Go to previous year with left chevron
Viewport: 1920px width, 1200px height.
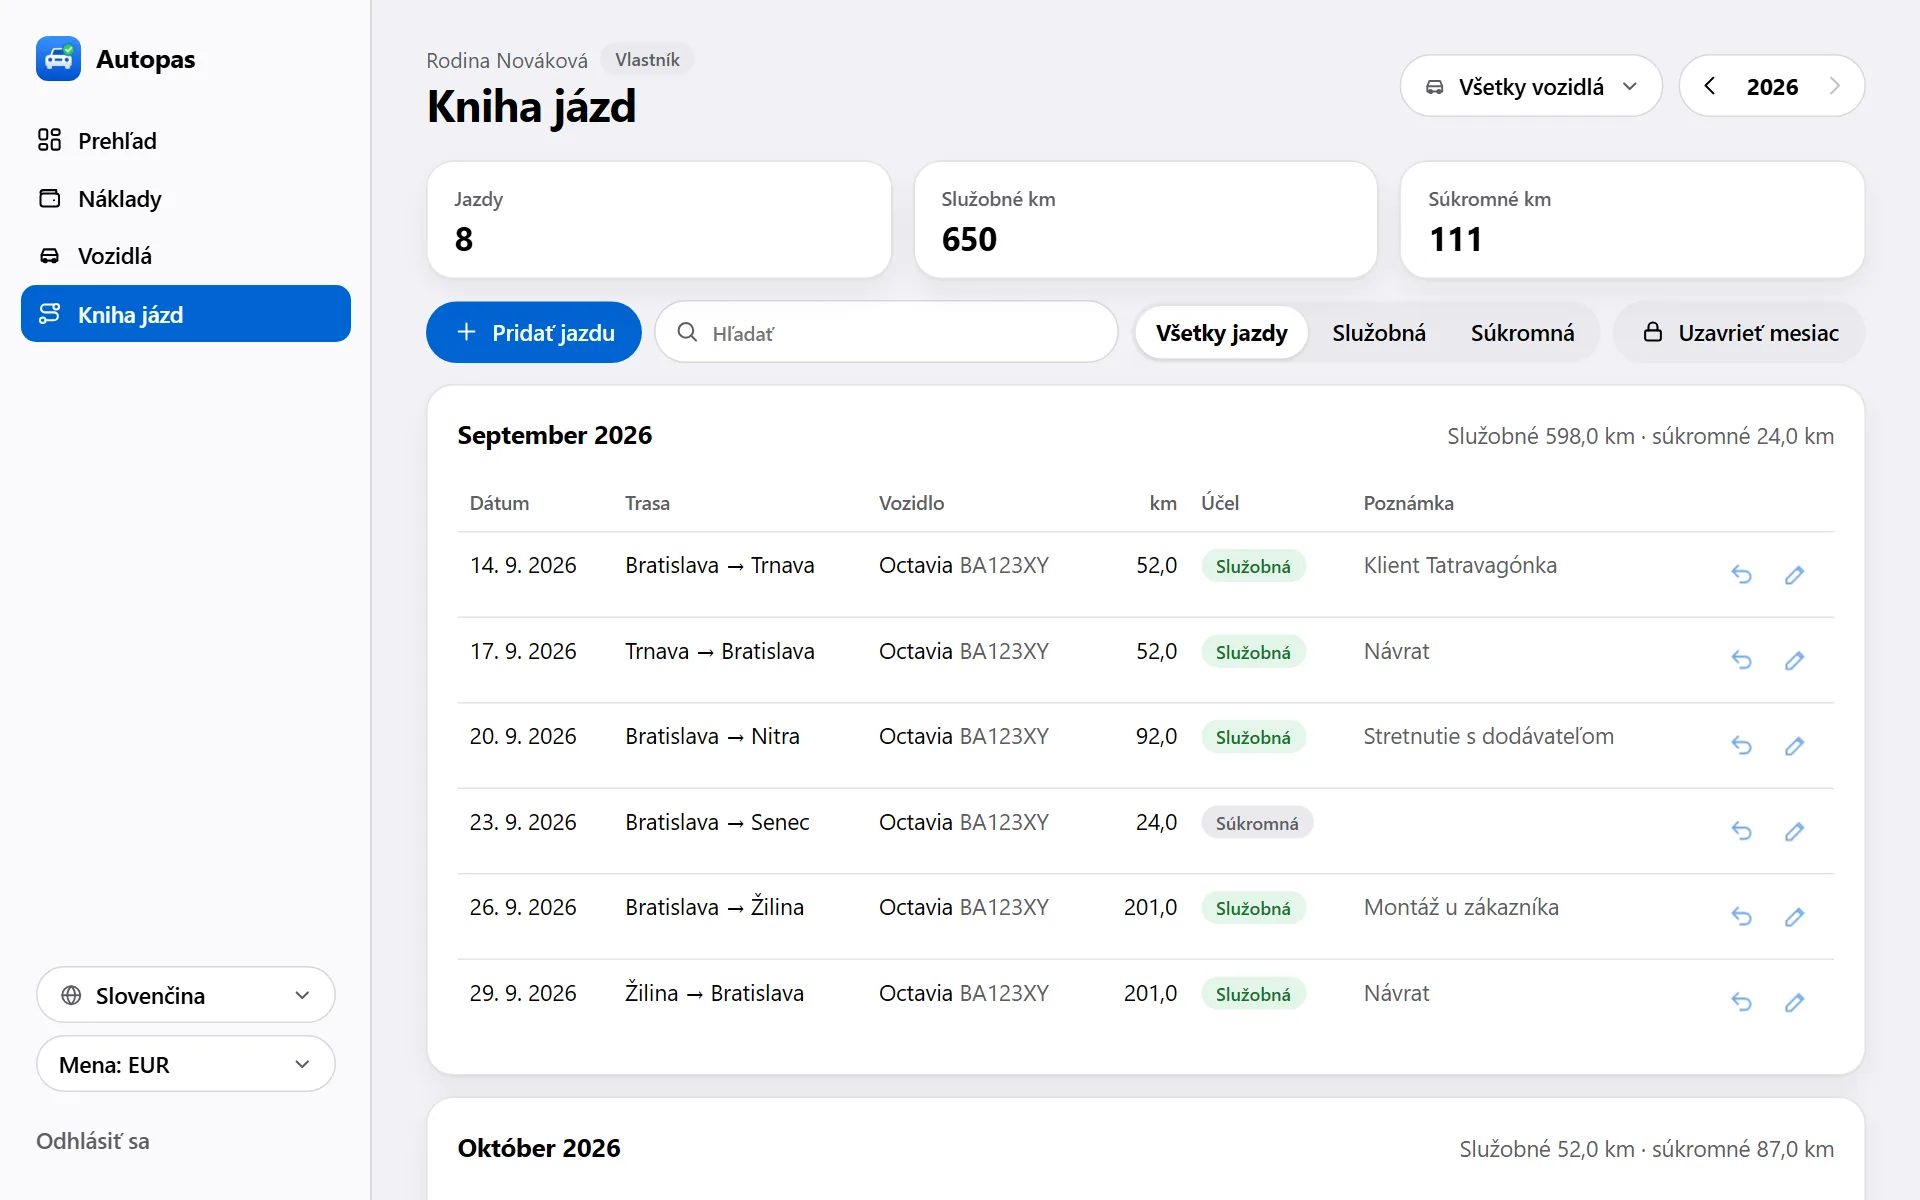[1710, 86]
